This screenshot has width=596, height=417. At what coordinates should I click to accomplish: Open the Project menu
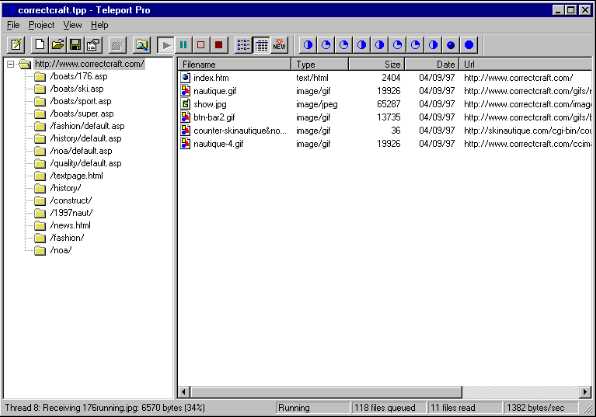point(41,25)
